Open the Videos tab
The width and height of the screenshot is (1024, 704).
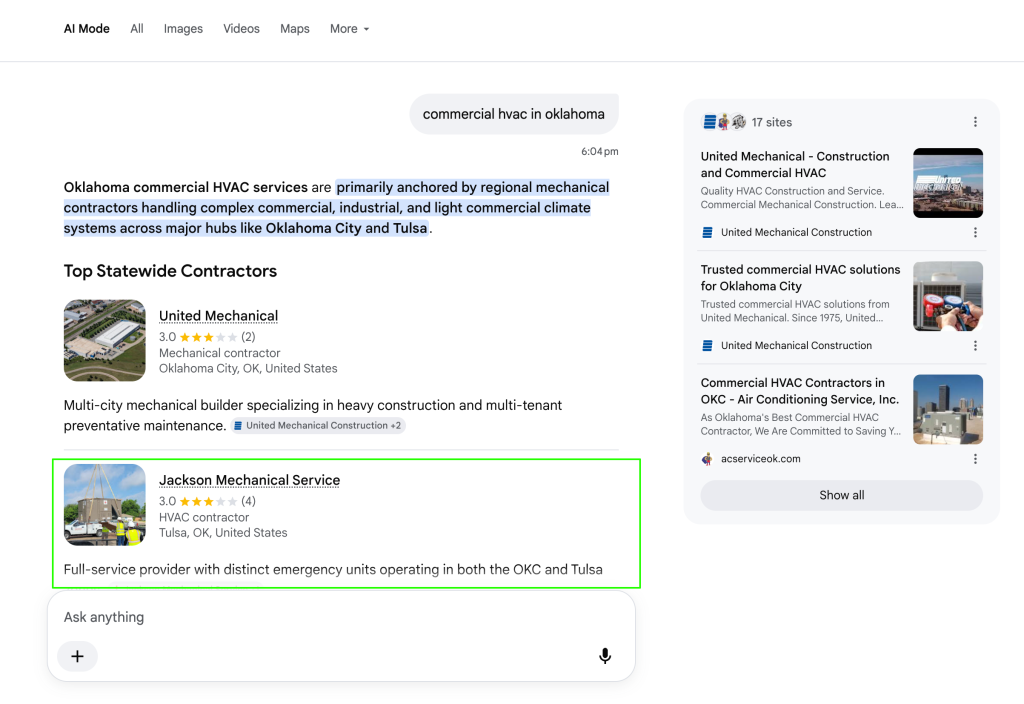(x=241, y=29)
